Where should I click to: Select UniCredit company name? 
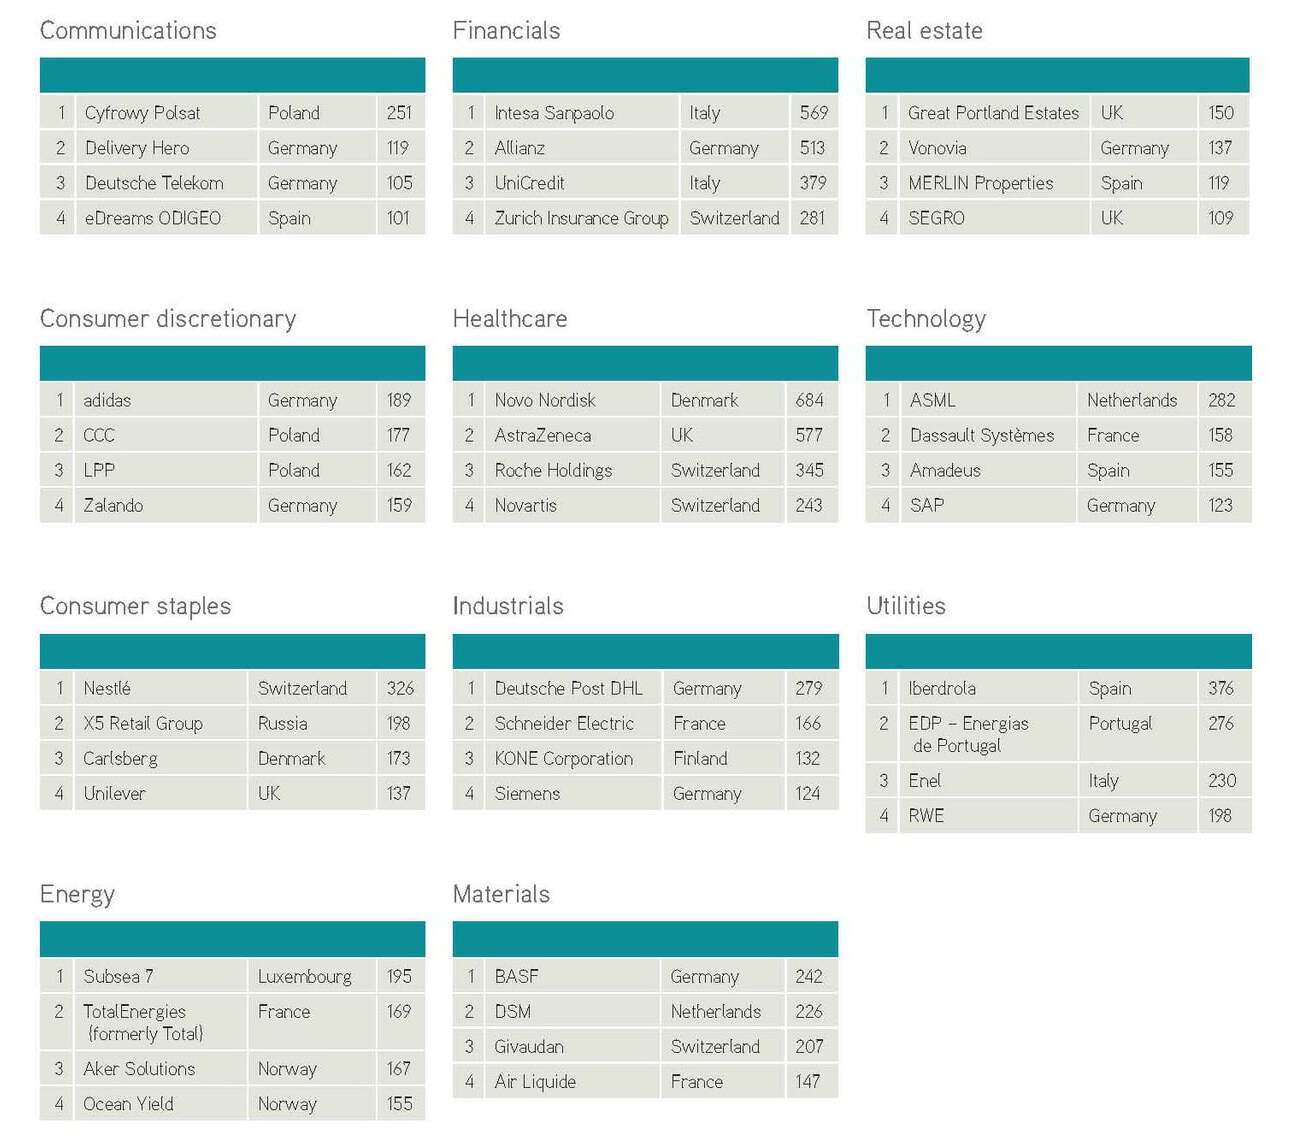click(x=530, y=183)
